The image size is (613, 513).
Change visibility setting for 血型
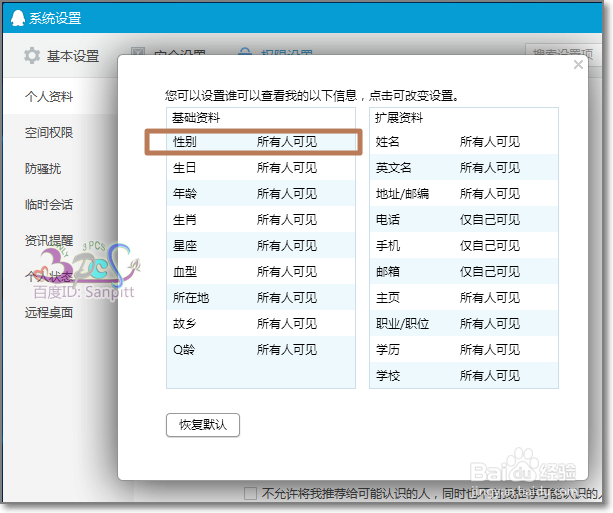[287, 271]
